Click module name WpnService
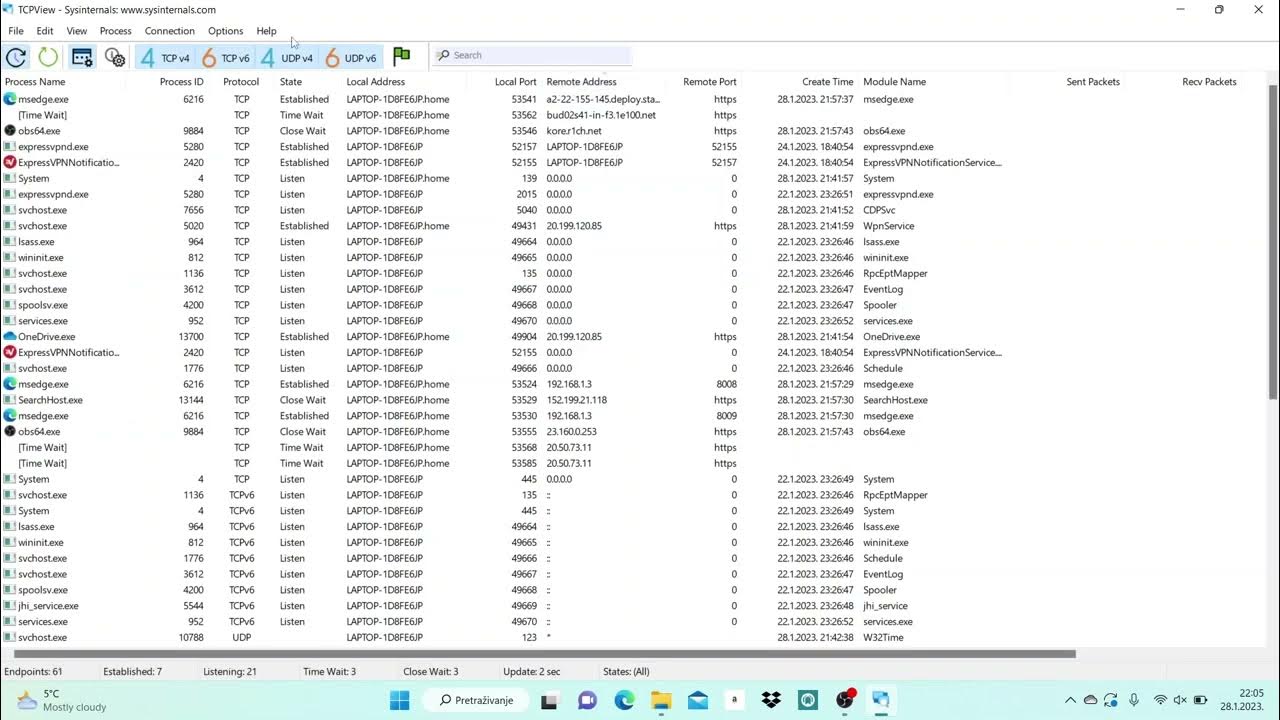The image size is (1280, 720). point(888,226)
